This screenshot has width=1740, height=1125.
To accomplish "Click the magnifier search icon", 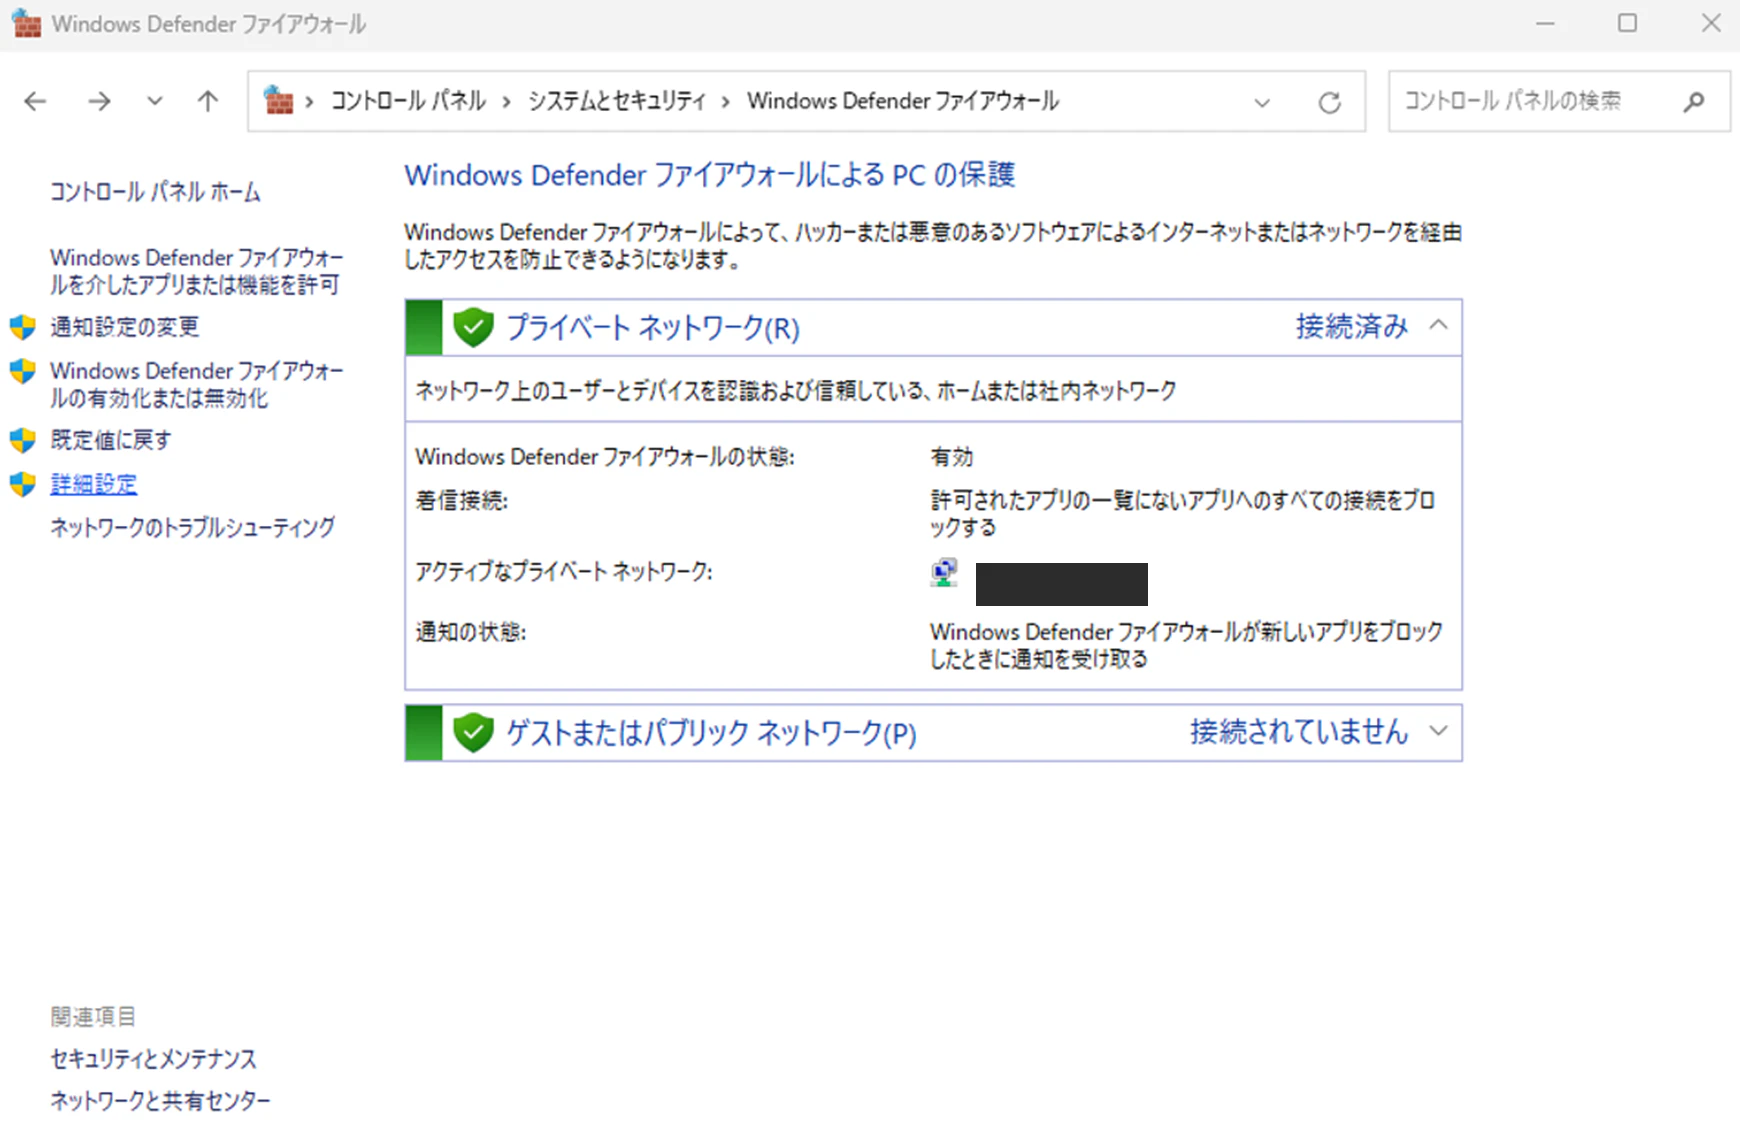I will coord(1693,101).
